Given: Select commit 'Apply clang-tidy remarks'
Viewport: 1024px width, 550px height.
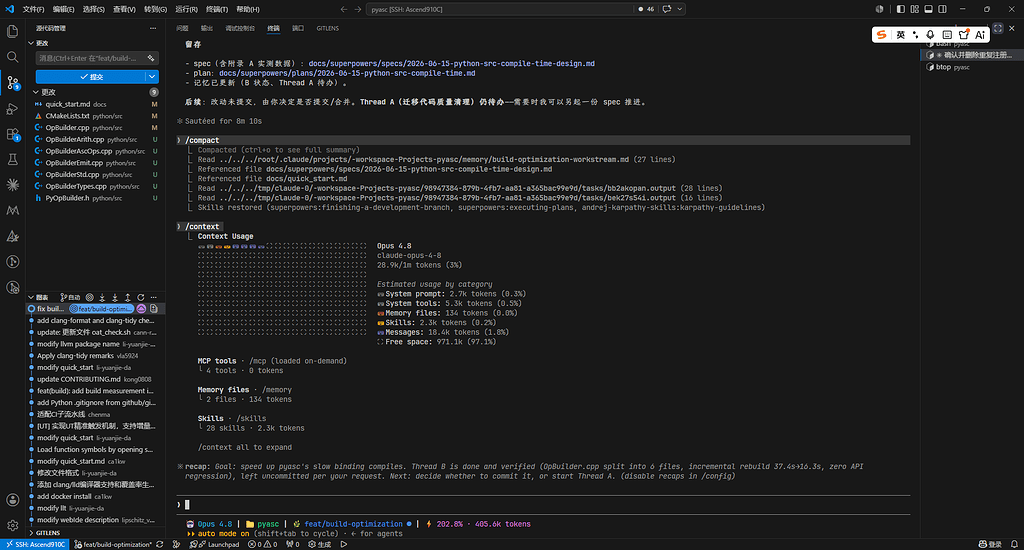Looking at the screenshot, I should pyautogui.click(x=95, y=356).
